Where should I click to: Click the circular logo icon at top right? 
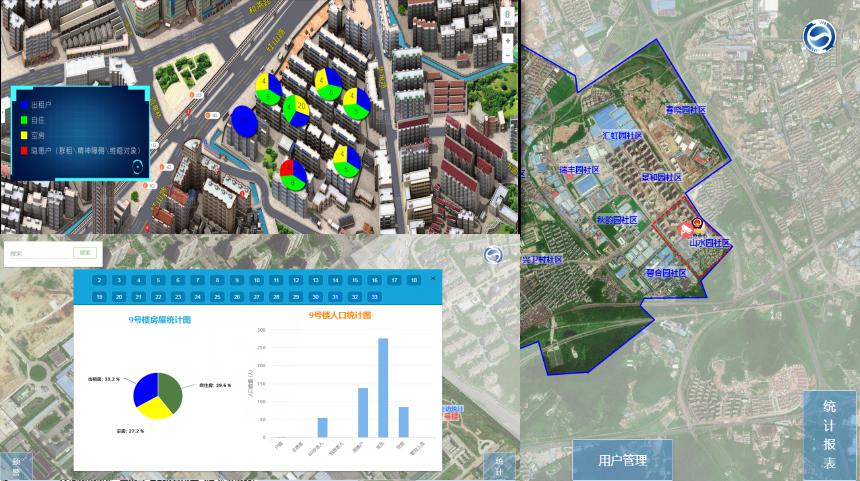point(821,37)
